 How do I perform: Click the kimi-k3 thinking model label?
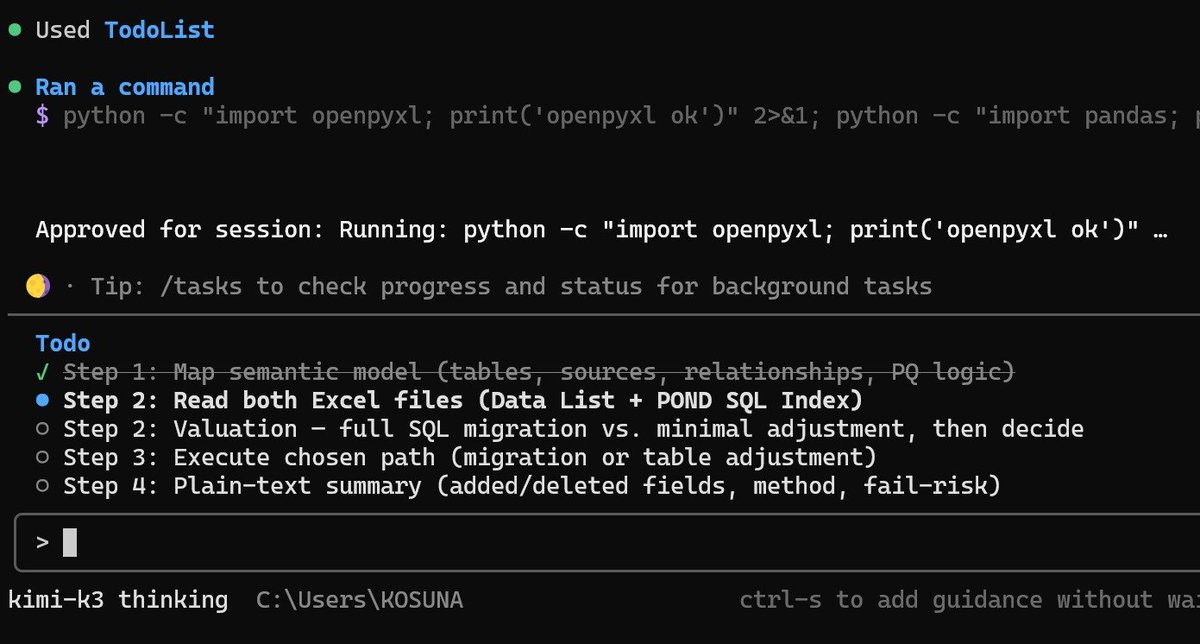click(x=118, y=600)
